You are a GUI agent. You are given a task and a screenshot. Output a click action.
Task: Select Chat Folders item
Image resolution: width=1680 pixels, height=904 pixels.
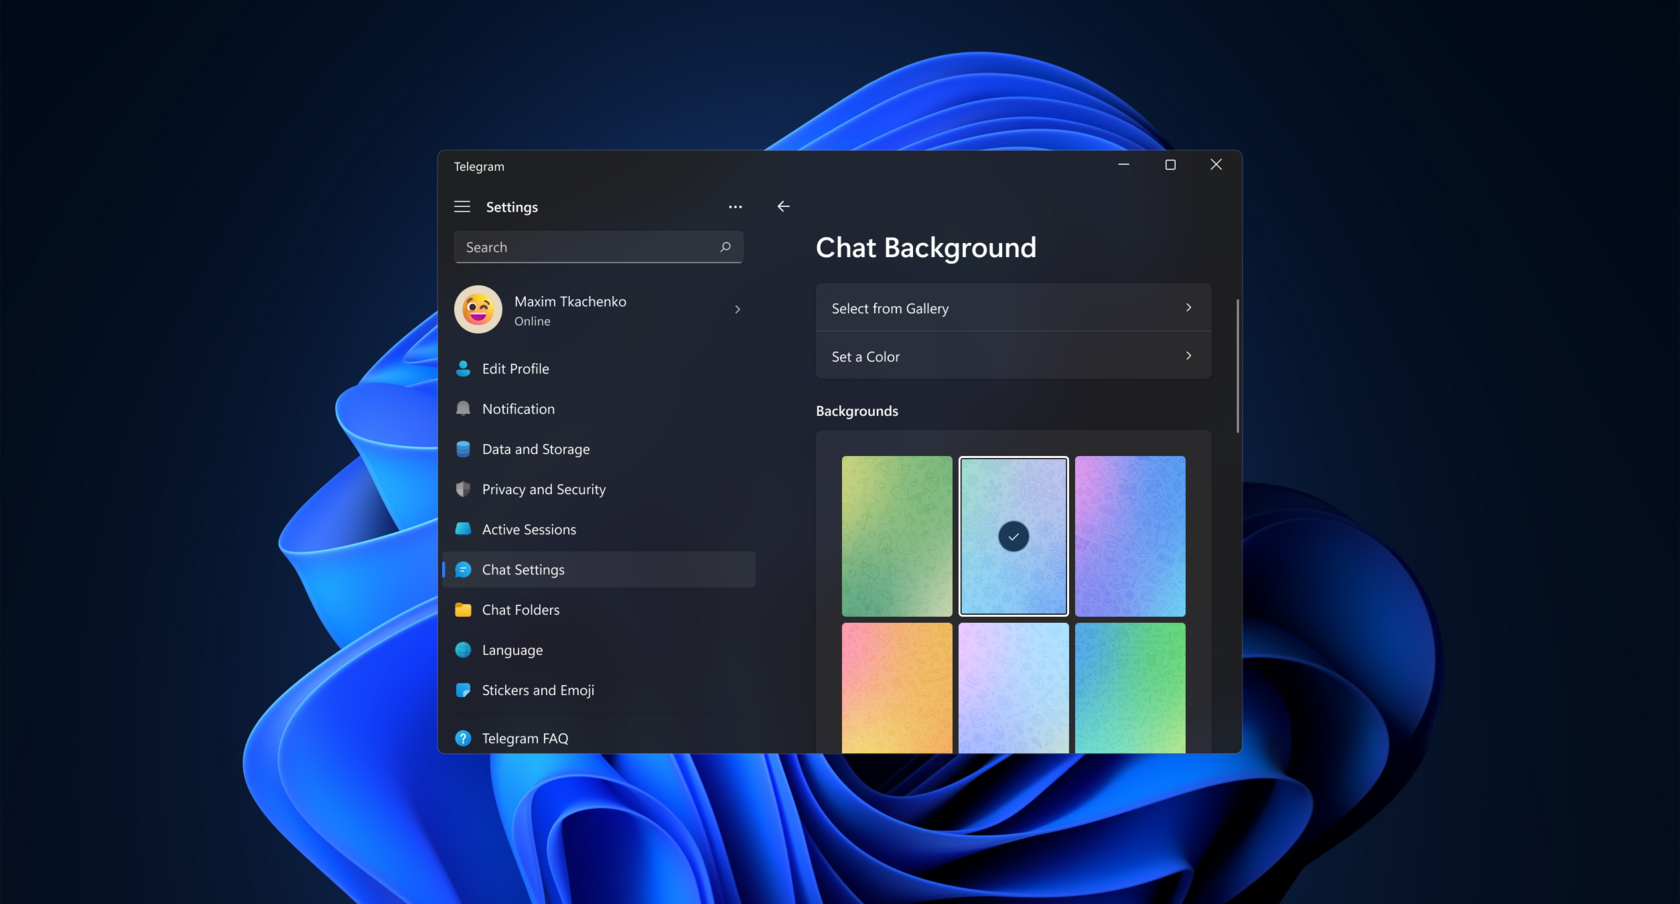point(598,610)
